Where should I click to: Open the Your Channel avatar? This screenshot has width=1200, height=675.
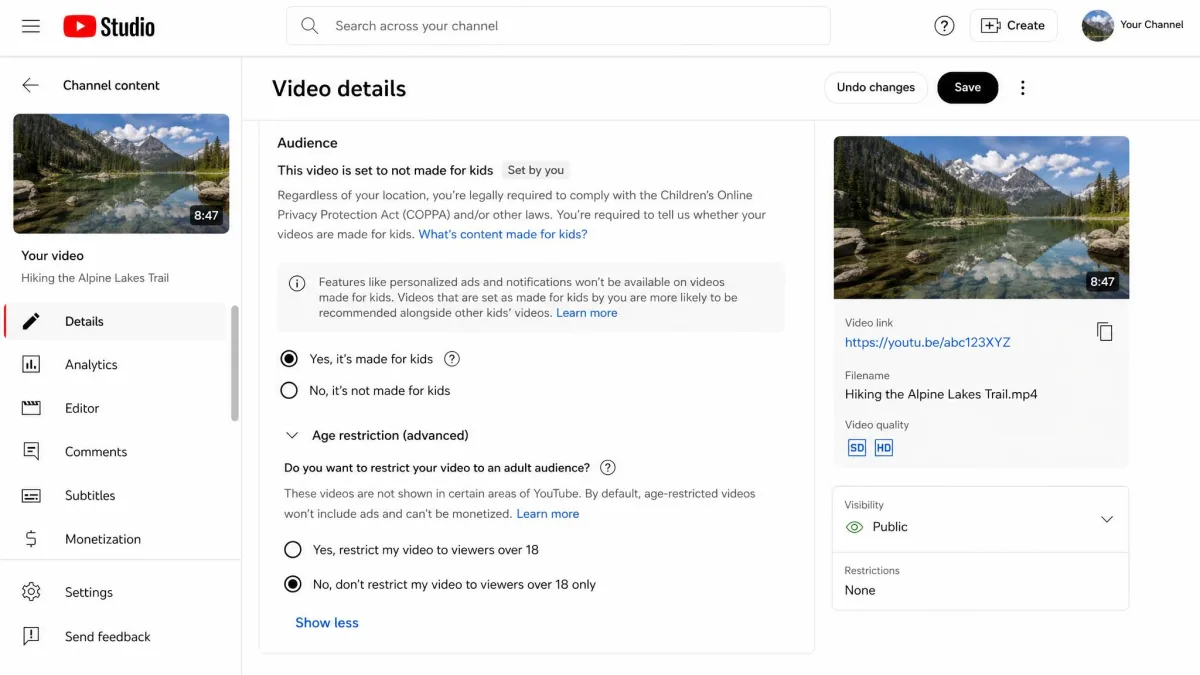point(1098,26)
